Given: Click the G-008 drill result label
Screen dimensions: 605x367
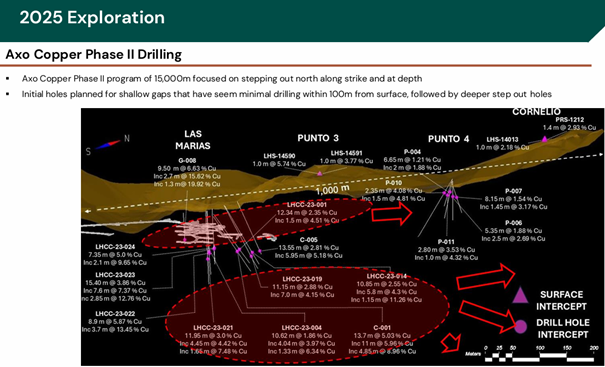Looking at the screenshot, I should 188,173.
